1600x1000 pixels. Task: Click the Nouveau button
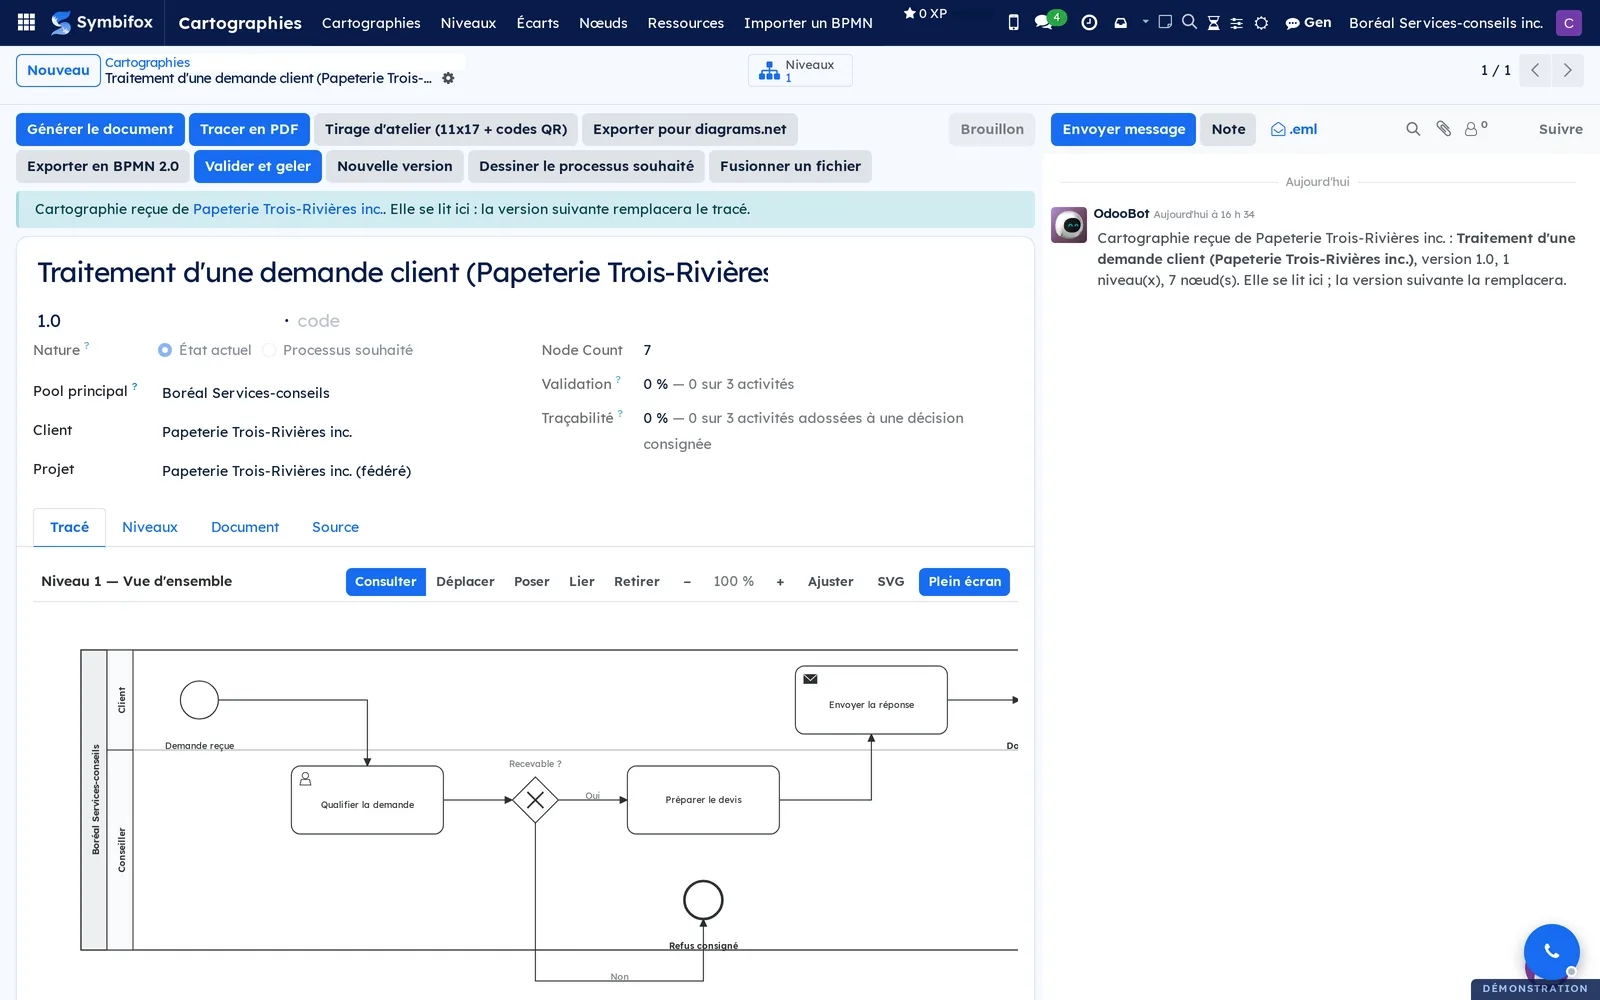[58, 70]
